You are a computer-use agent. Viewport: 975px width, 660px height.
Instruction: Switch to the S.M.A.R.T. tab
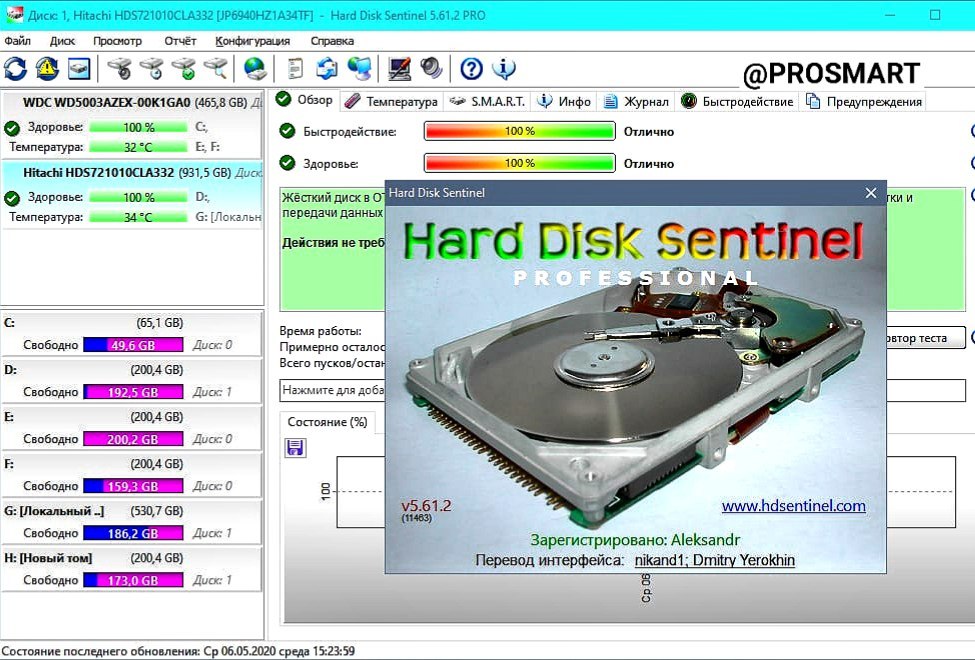488,101
